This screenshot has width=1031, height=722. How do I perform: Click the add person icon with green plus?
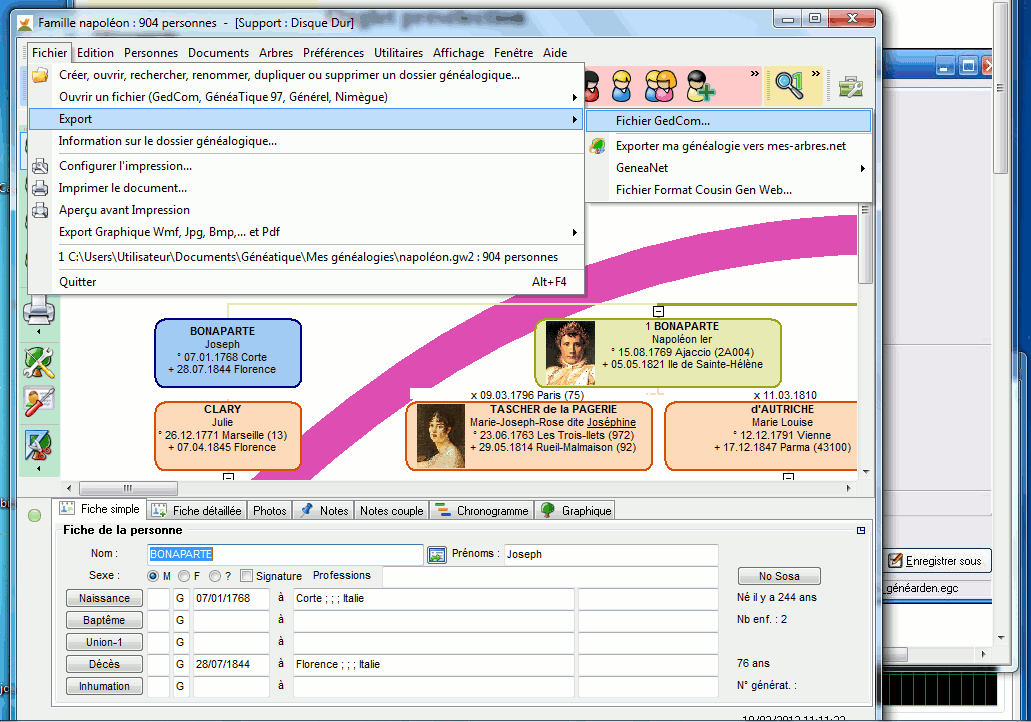tap(700, 85)
